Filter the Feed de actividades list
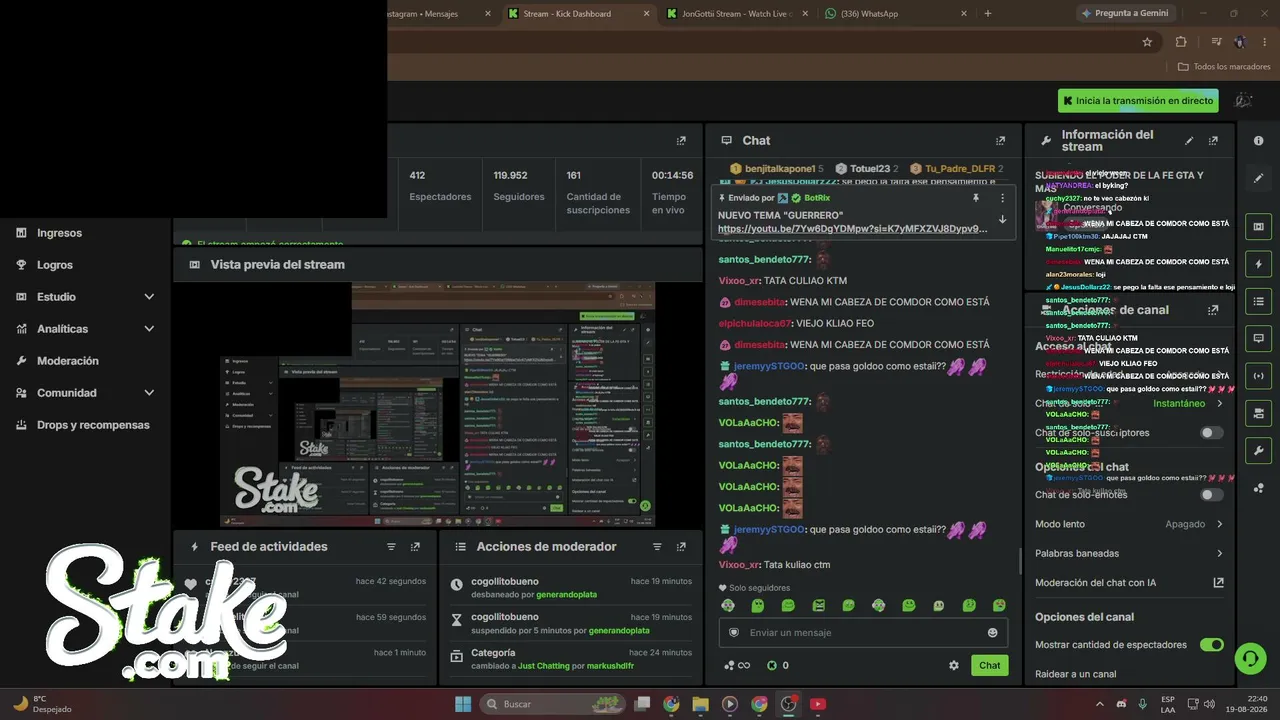The image size is (1280, 720). tap(391, 547)
